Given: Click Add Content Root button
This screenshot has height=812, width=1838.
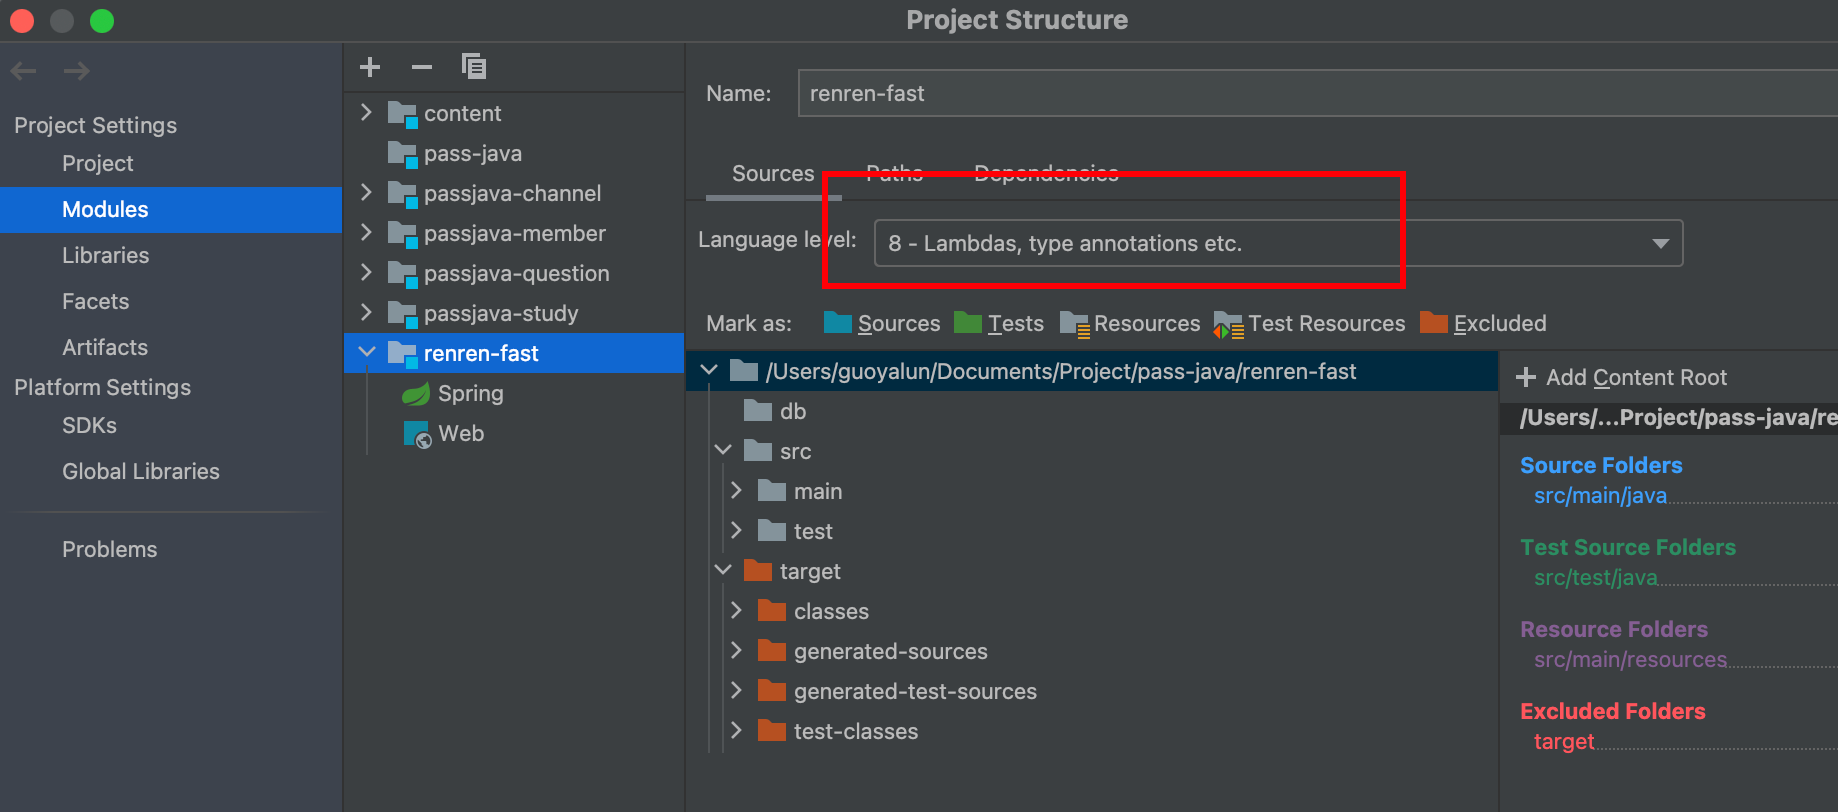Looking at the screenshot, I should tap(1622, 378).
